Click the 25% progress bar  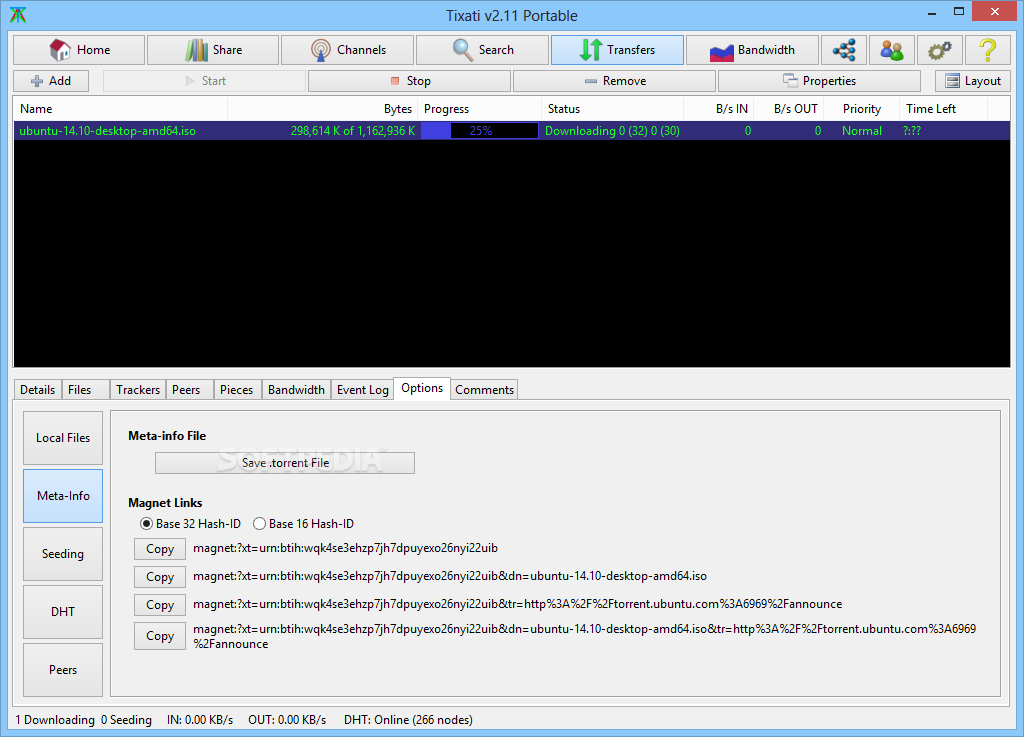(x=479, y=131)
